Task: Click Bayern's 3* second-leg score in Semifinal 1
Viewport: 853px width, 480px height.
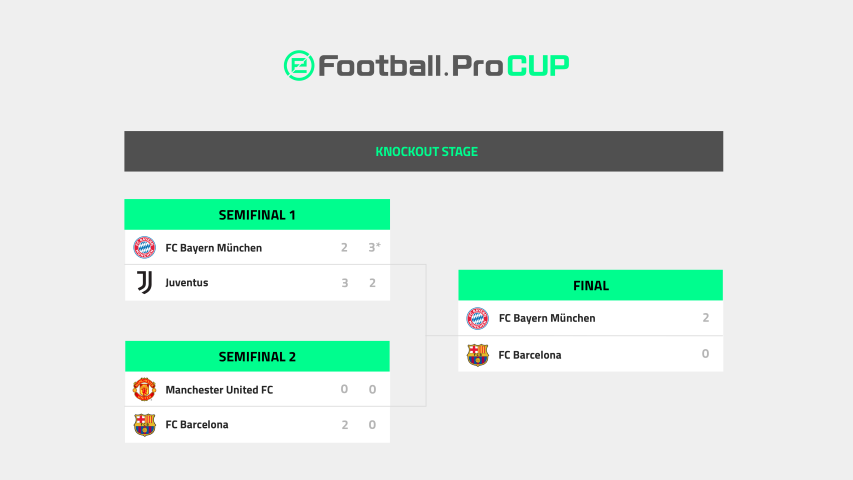Action: tap(373, 247)
